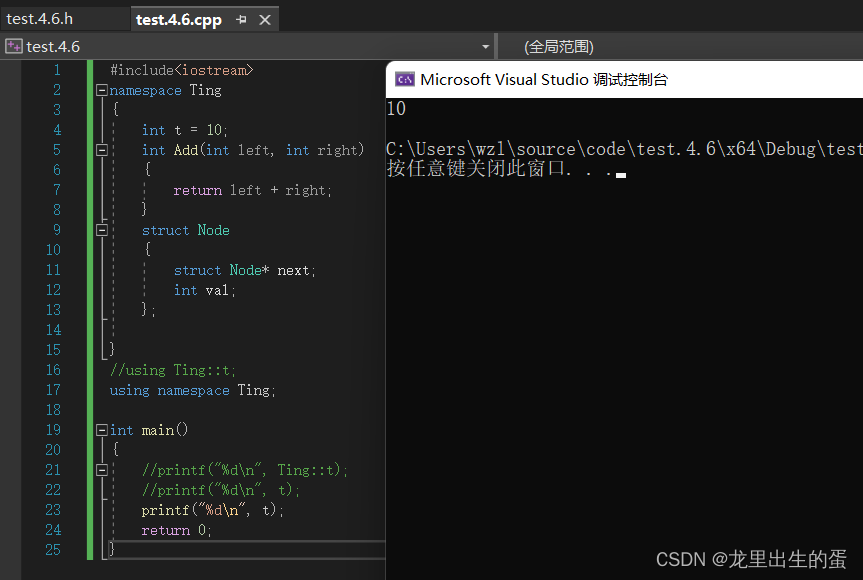Viewport: 863px width, 580px height.
Task: Click the 'int t = 10;' line
Action: 184,130
